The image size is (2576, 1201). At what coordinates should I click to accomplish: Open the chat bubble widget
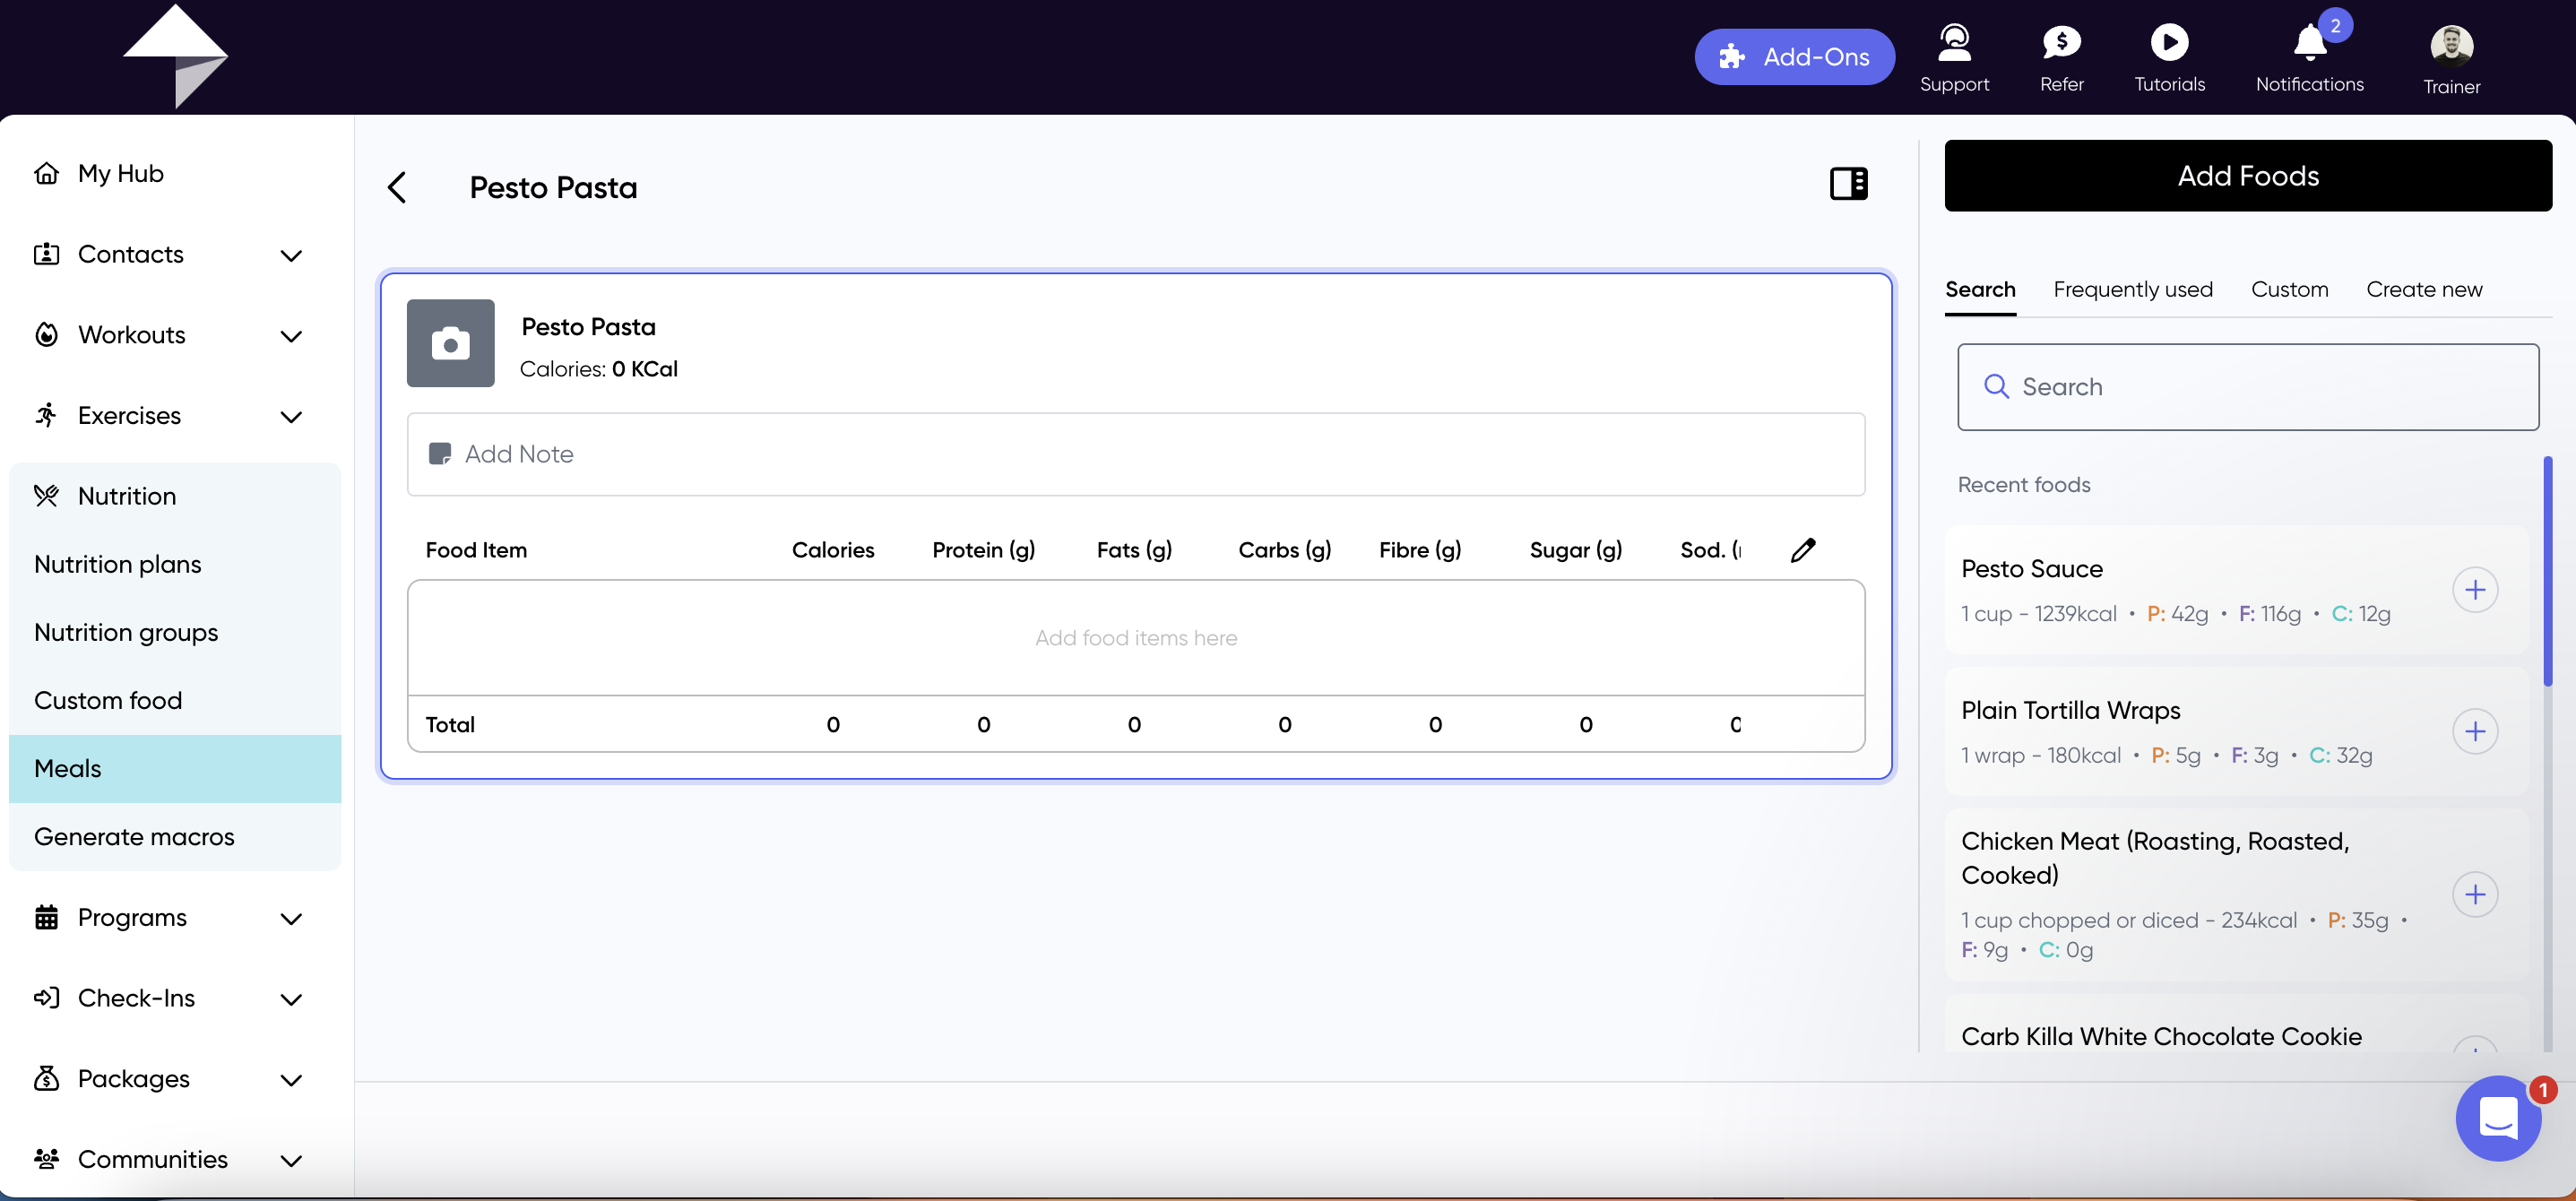[x=2497, y=1118]
